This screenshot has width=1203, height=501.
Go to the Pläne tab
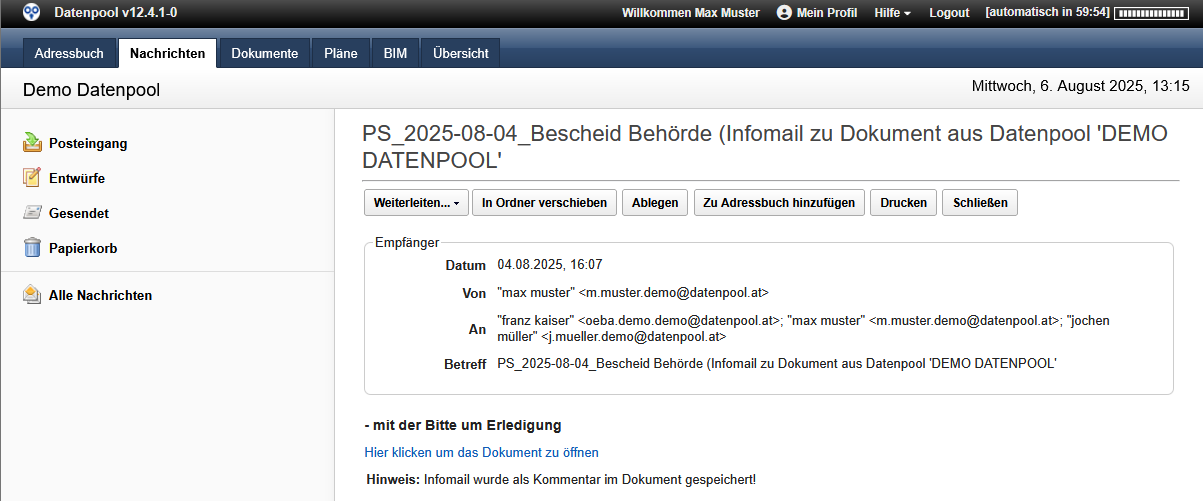(341, 53)
